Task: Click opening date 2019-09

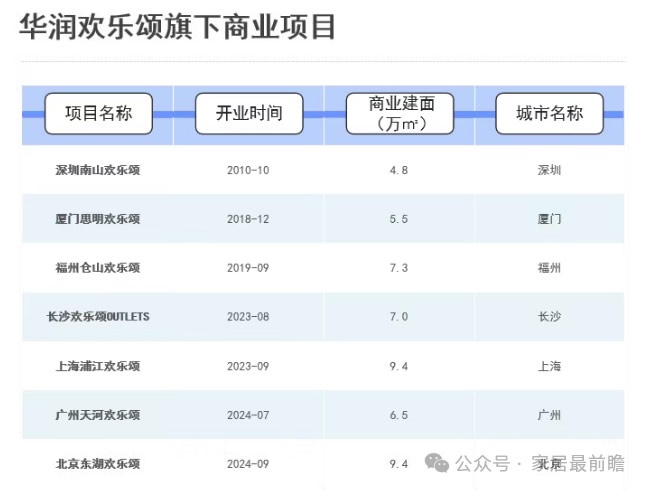Action: (x=248, y=268)
